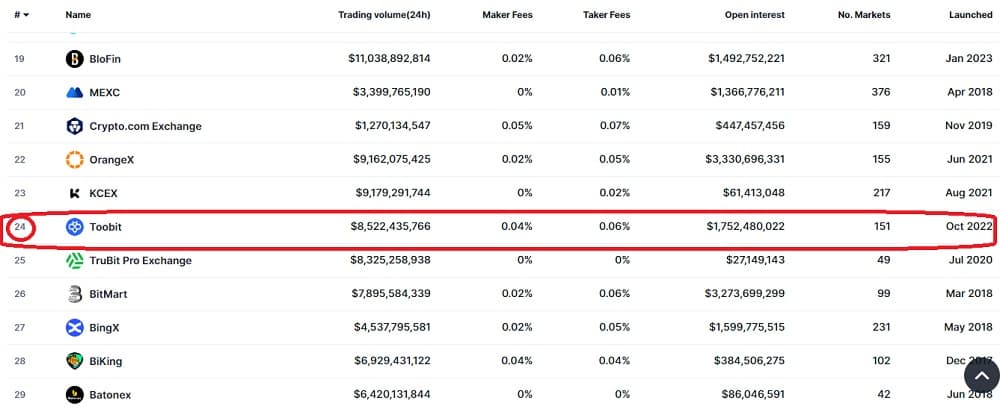Sort table by Trading volume(24h) header
The height and width of the screenshot is (409, 1000).
click(x=384, y=15)
